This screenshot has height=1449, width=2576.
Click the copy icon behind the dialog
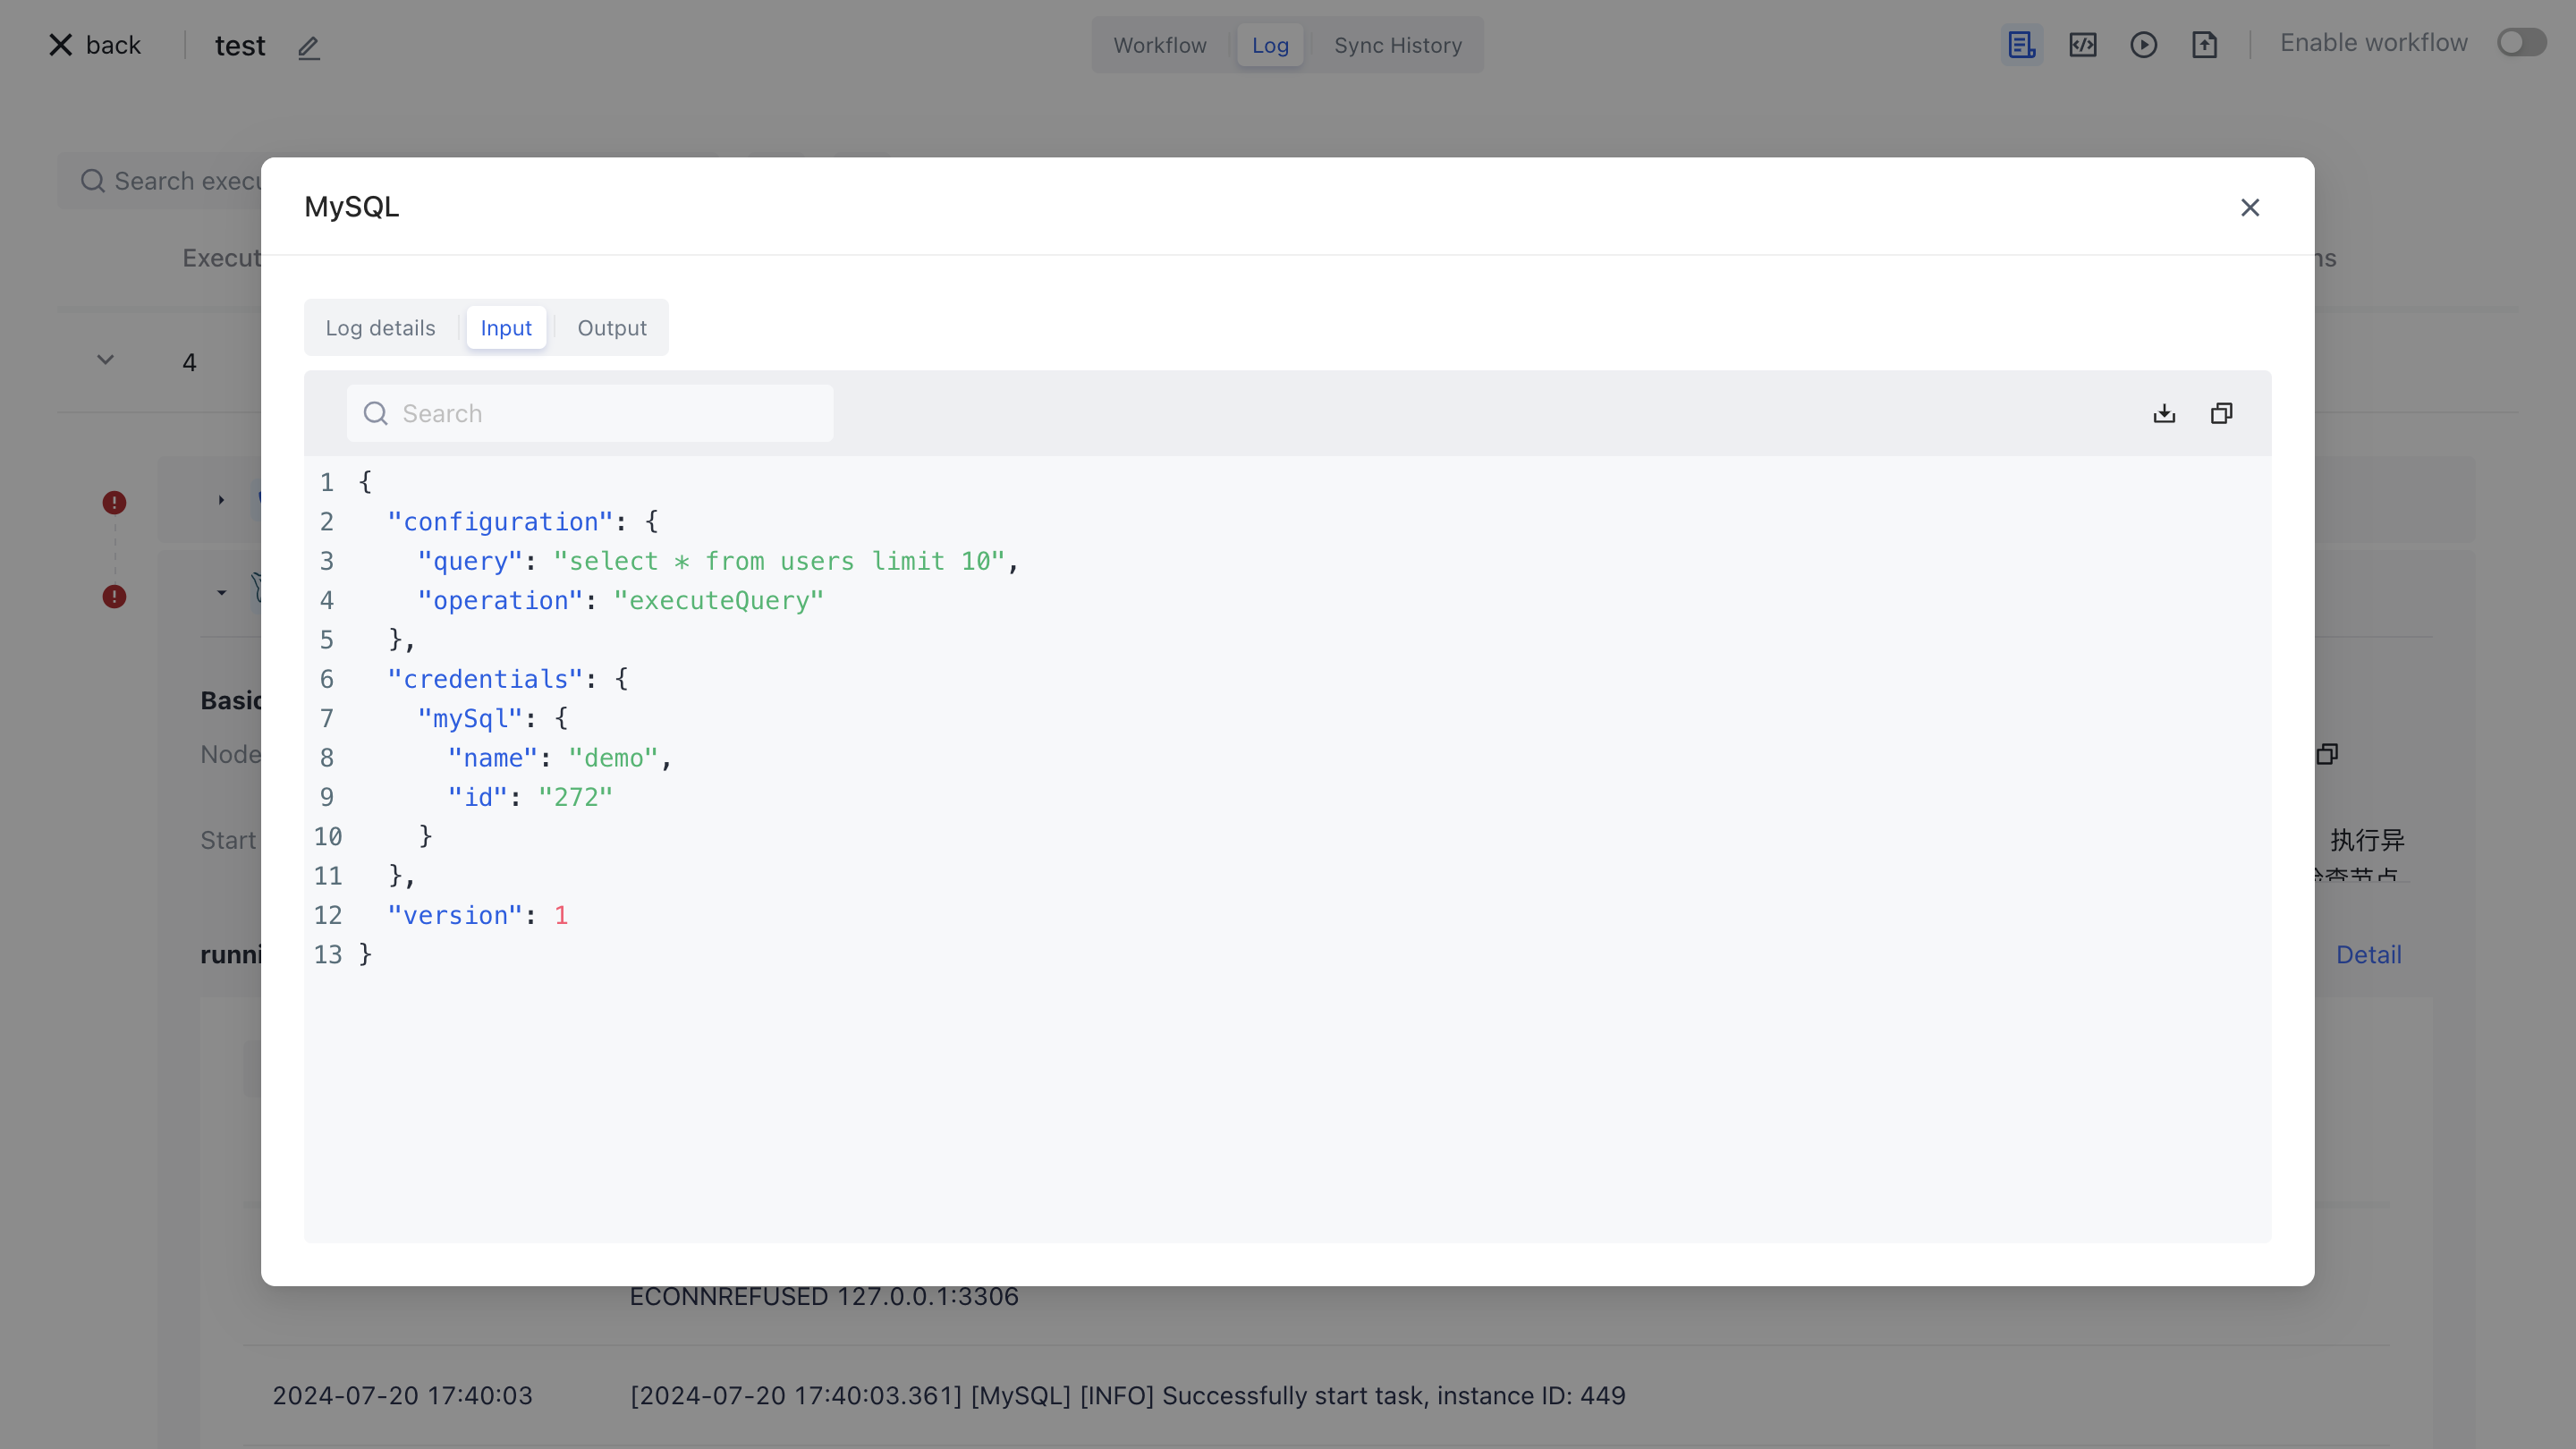(2327, 754)
